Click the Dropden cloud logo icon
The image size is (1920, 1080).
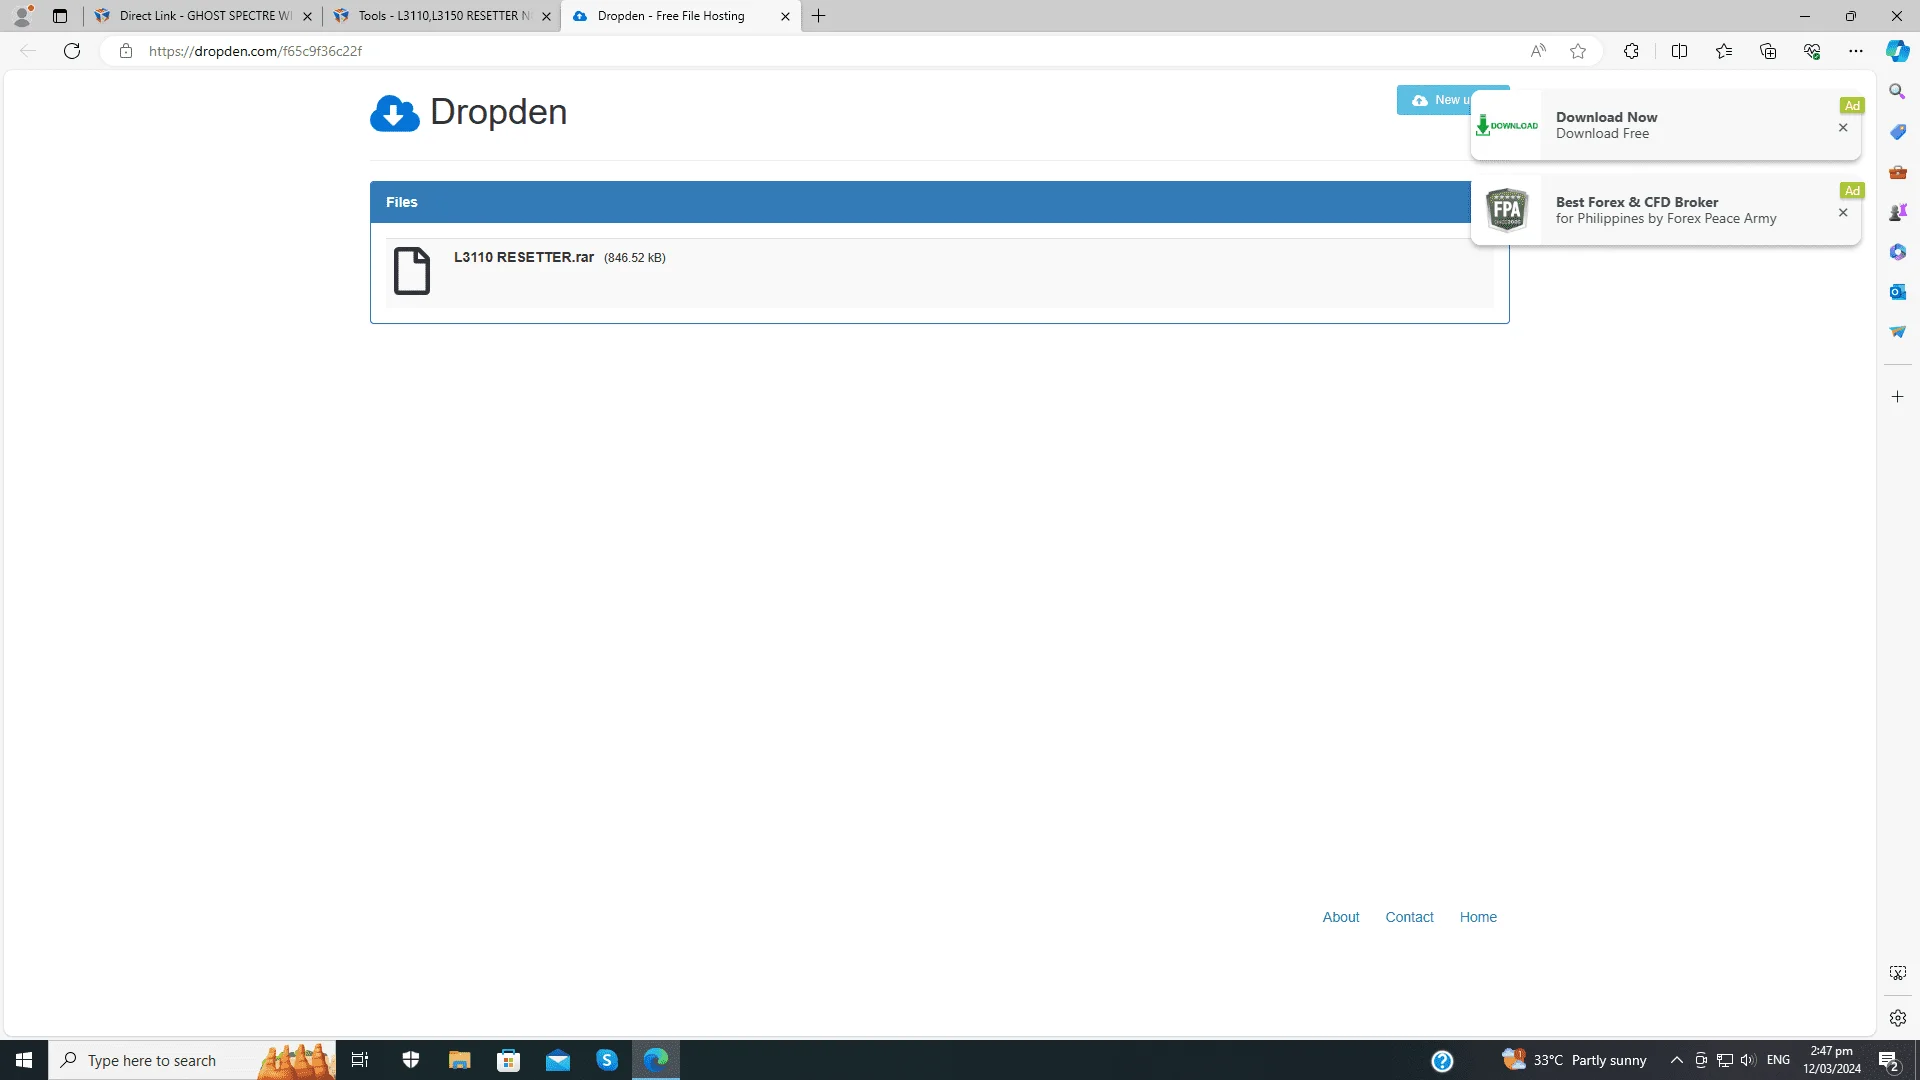tap(395, 113)
